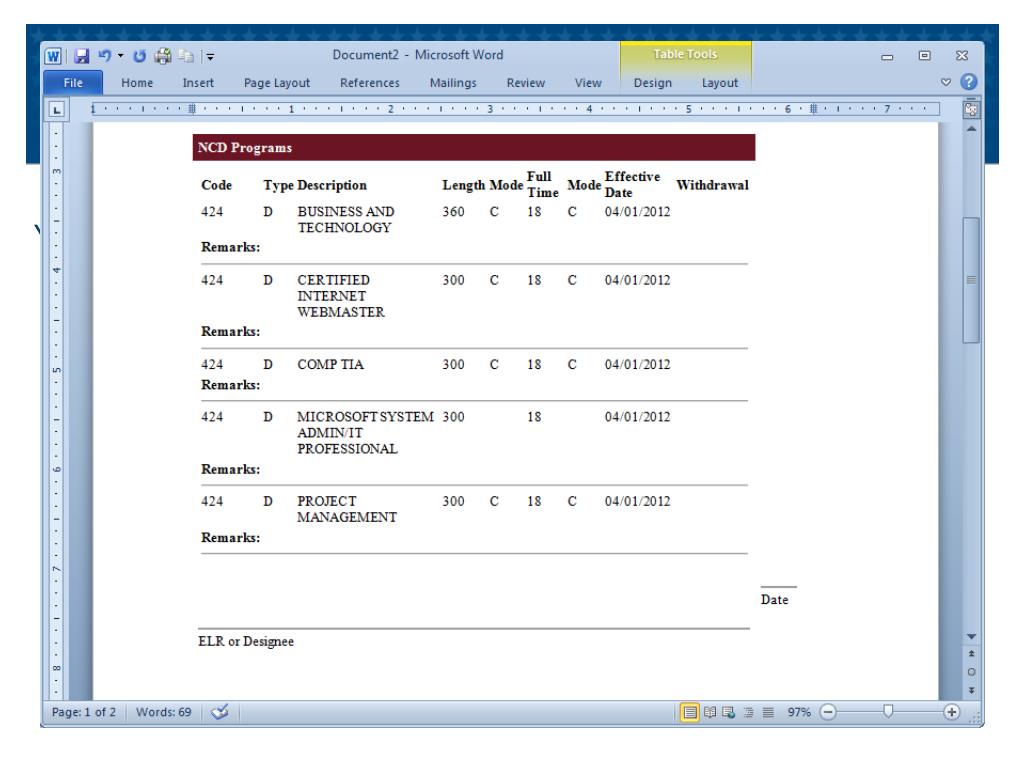Image resolution: width=1024 pixels, height=768 pixels.
Task: Click the tab stop selector at ruler corner
Action: pos(57,110)
